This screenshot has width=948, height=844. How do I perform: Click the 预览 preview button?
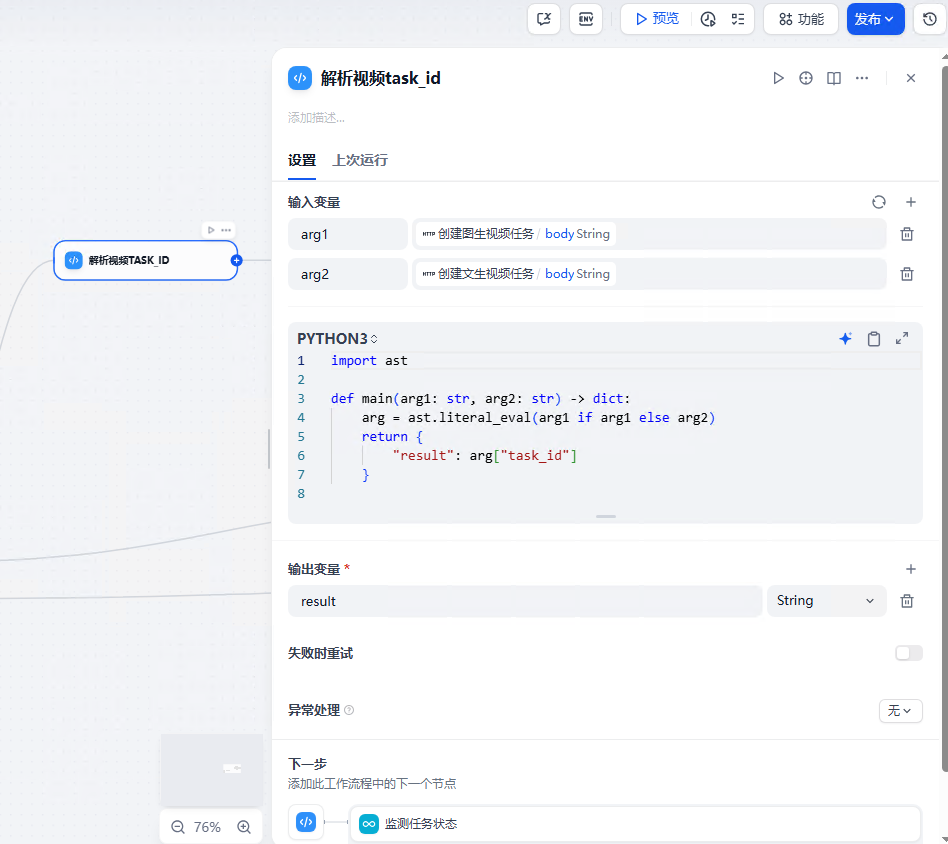pos(657,19)
